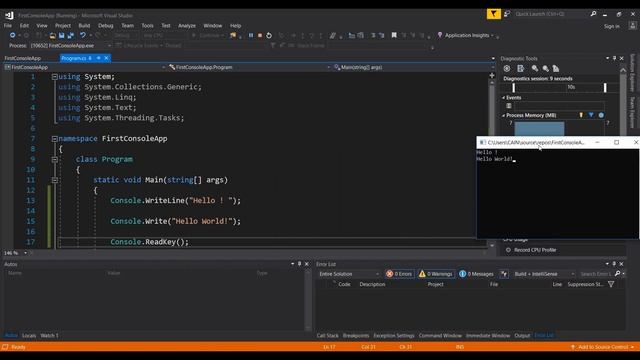The width and height of the screenshot is (640, 360).
Task: Click the account avatar icon near Sign in
Action: pyautogui.click(x=632, y=26)
